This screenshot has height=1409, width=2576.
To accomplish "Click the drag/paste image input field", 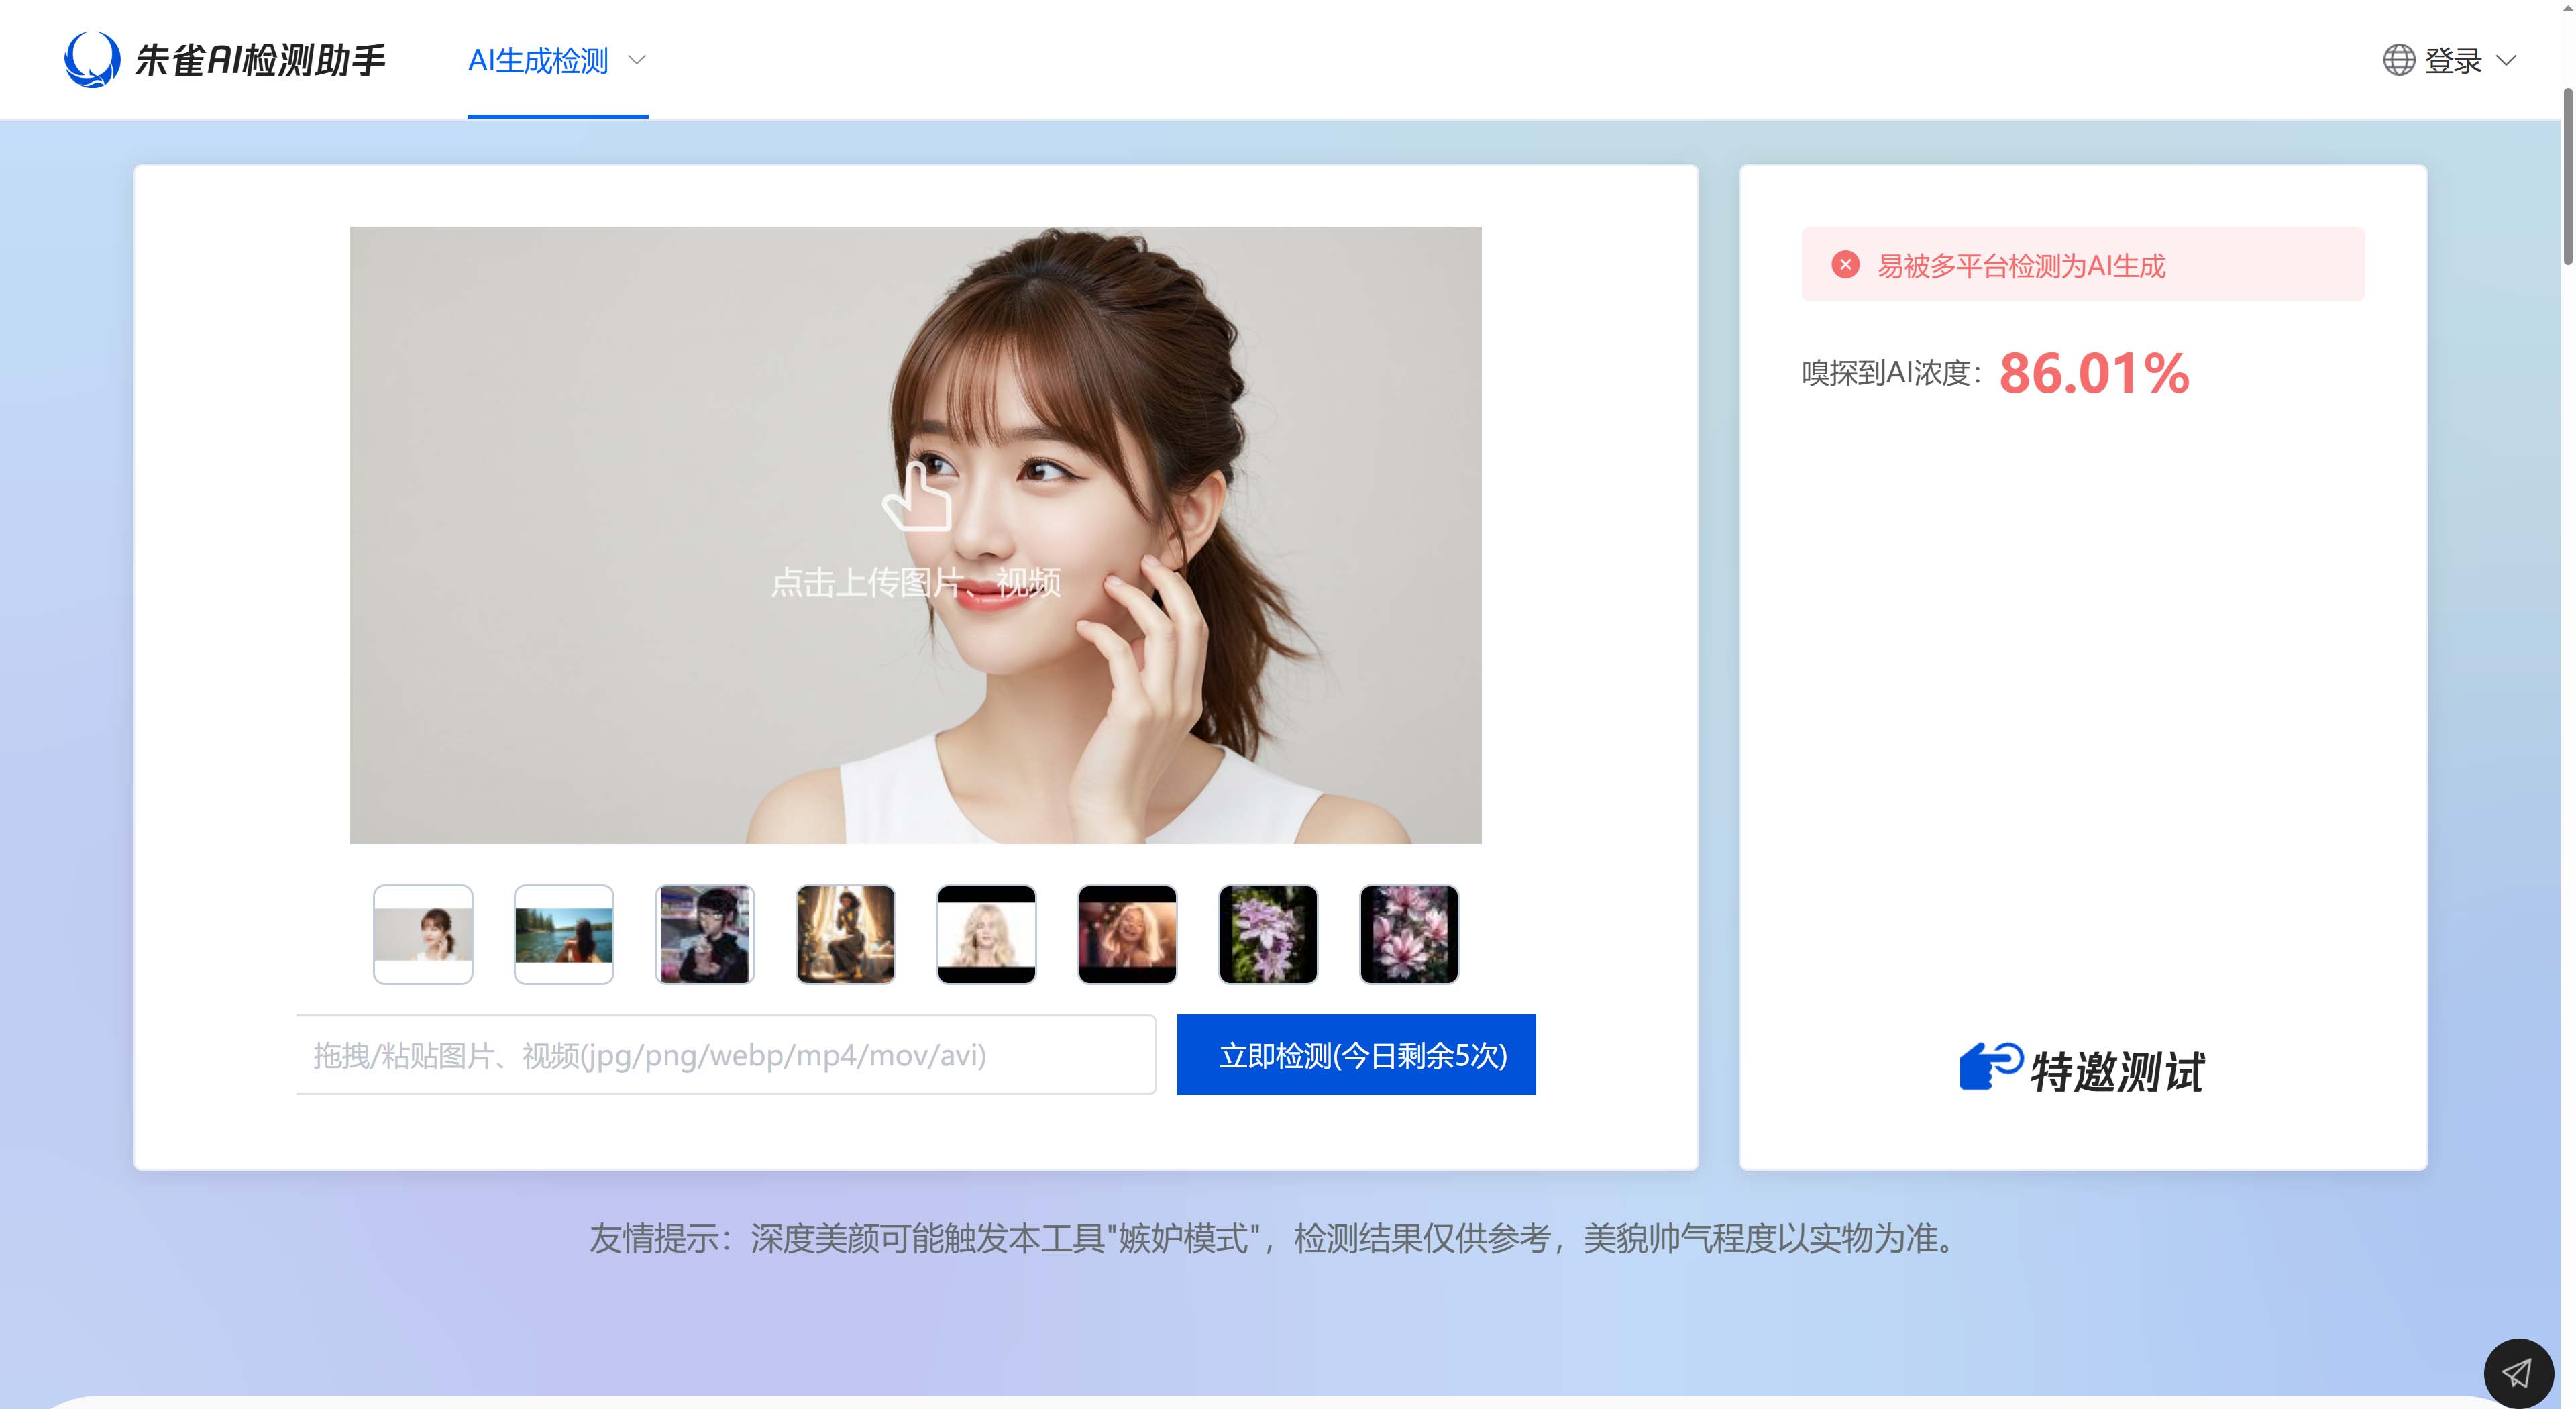I will (726, 1055).
